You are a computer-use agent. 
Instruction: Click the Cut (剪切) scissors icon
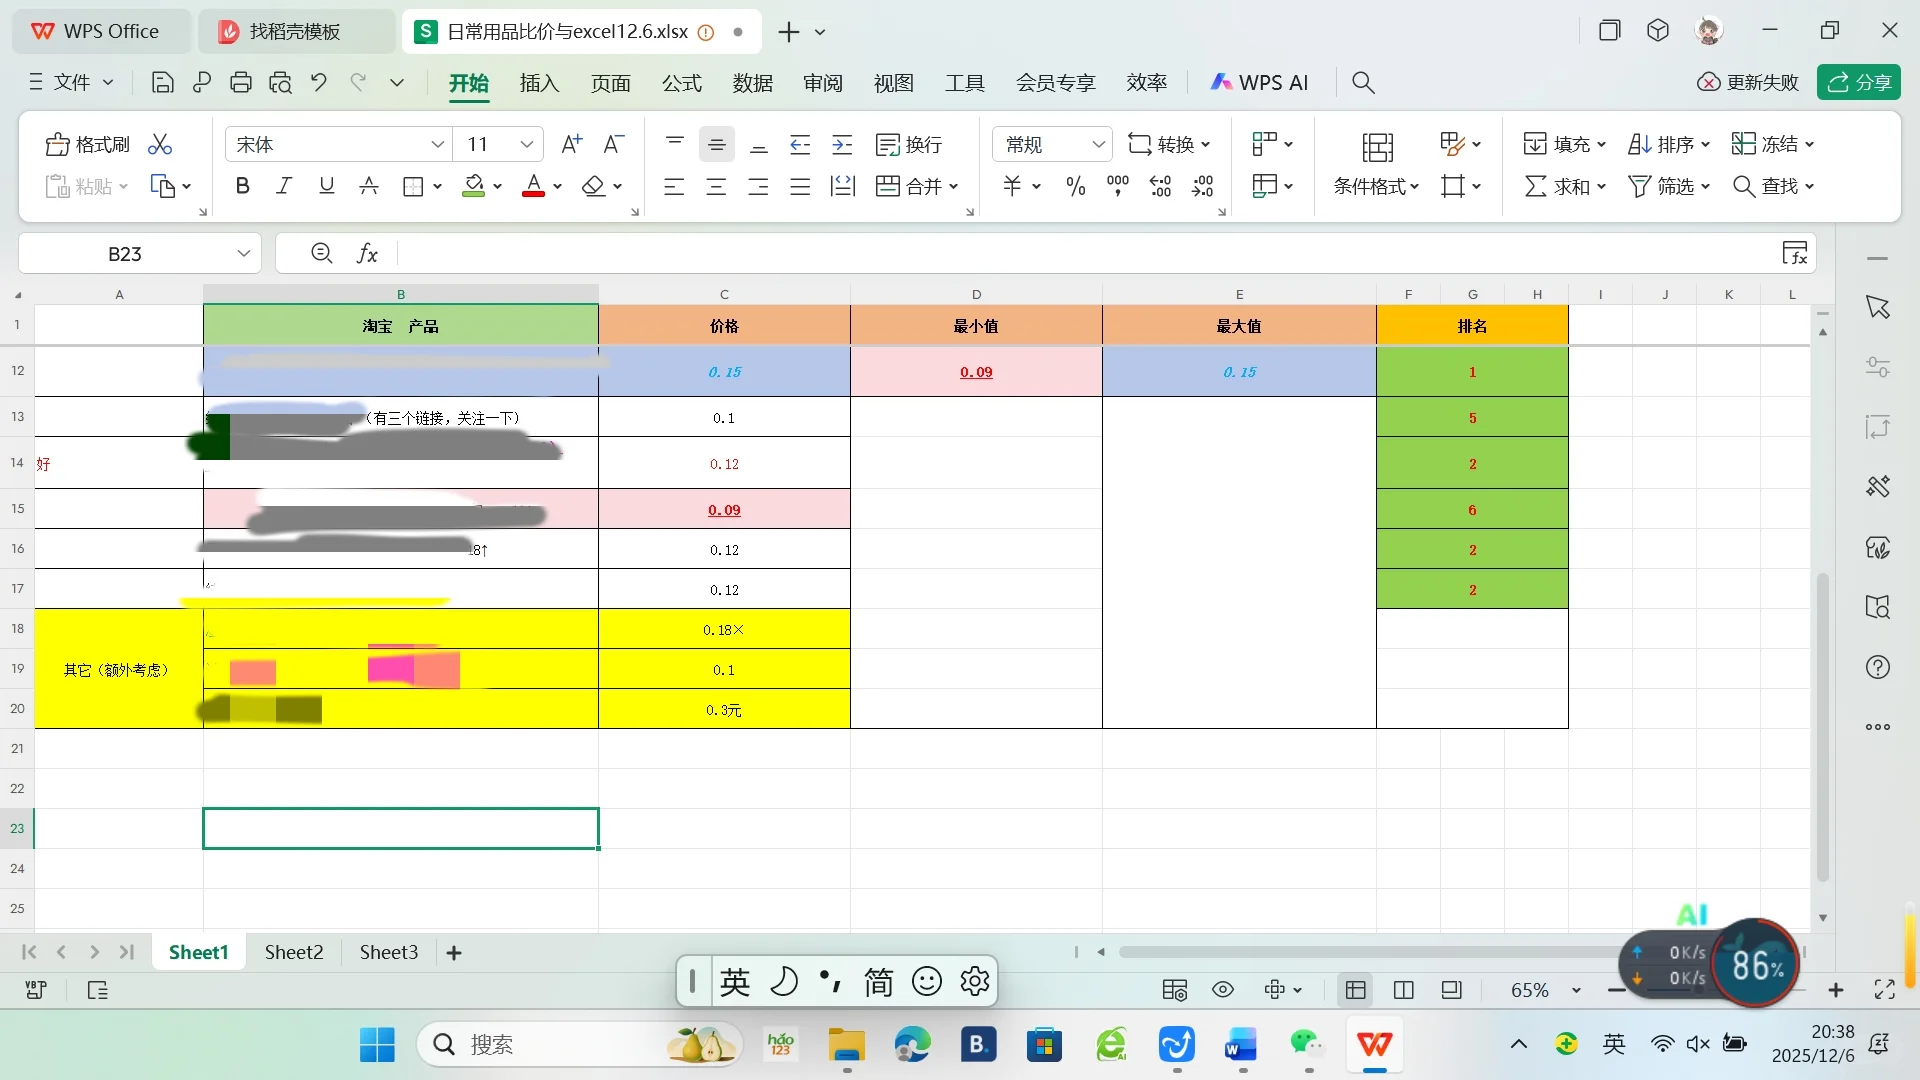159,143
